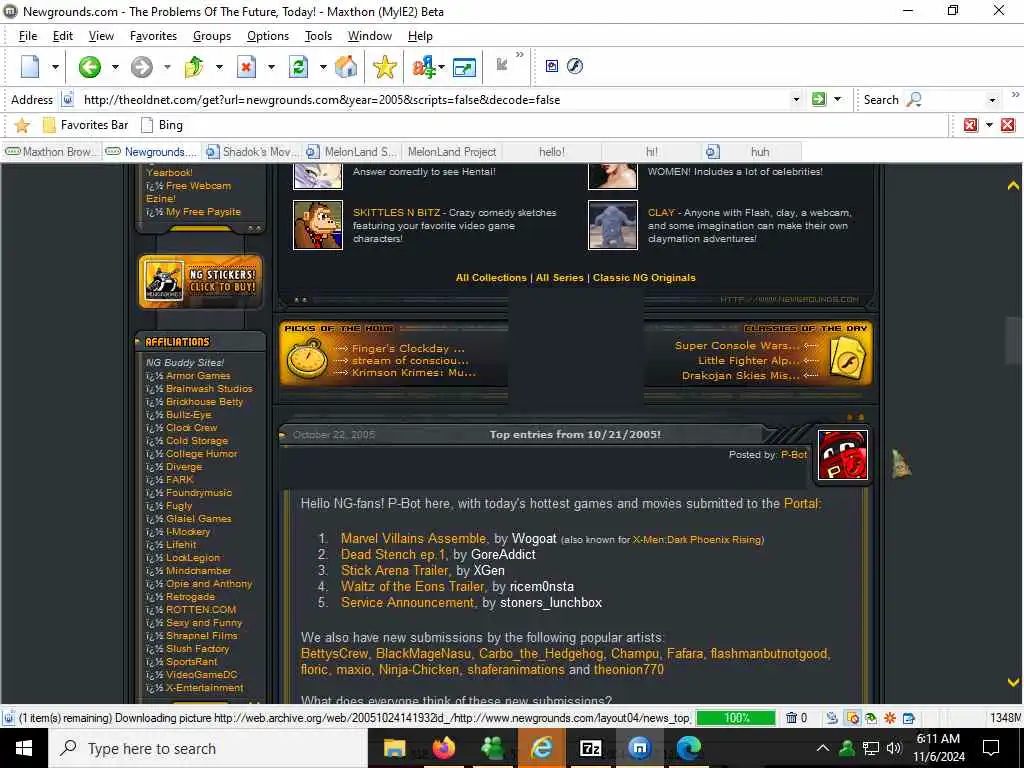Click inside the Address URL field
The height and width of the screenshot is (768, 1024).
click(x=431, y=100)
